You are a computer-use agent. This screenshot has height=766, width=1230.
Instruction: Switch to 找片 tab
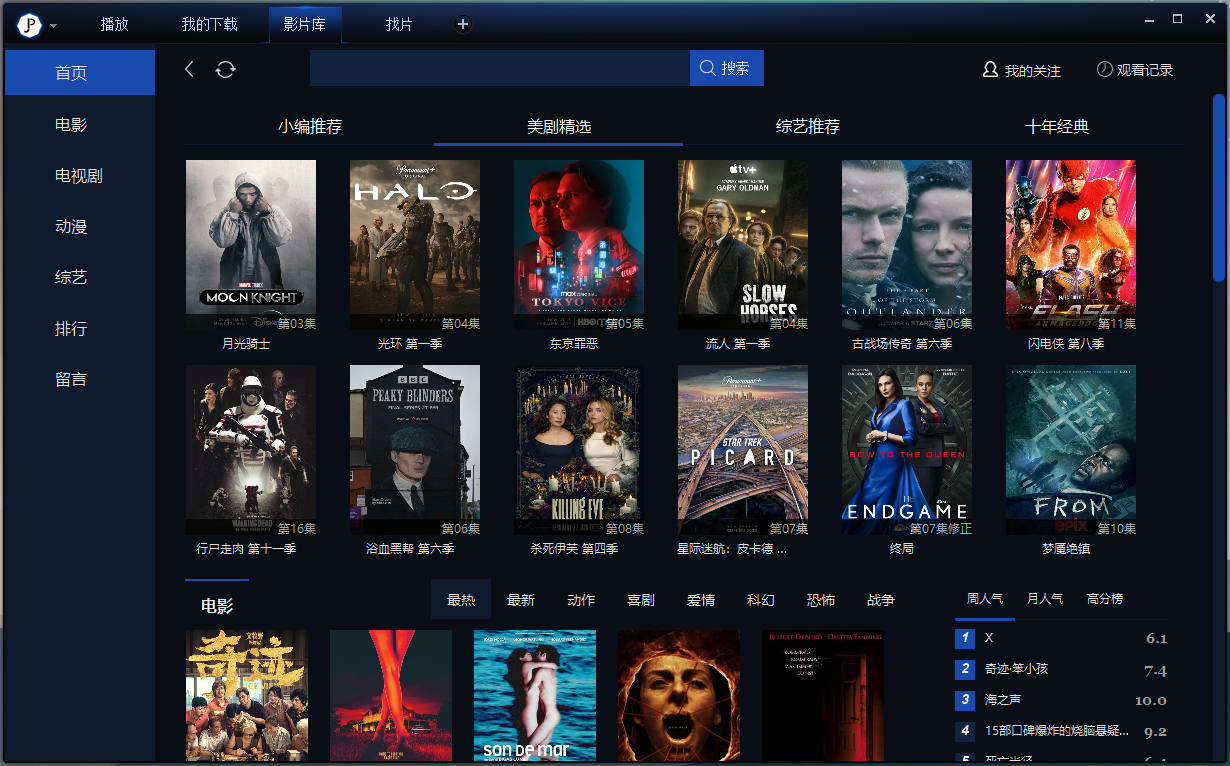pos(399,24)
